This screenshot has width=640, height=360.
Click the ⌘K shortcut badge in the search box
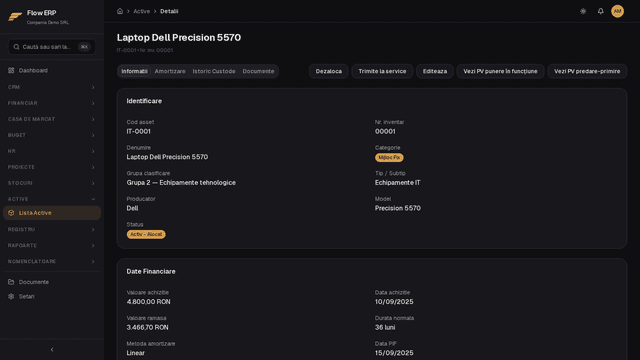coord(84,47)
